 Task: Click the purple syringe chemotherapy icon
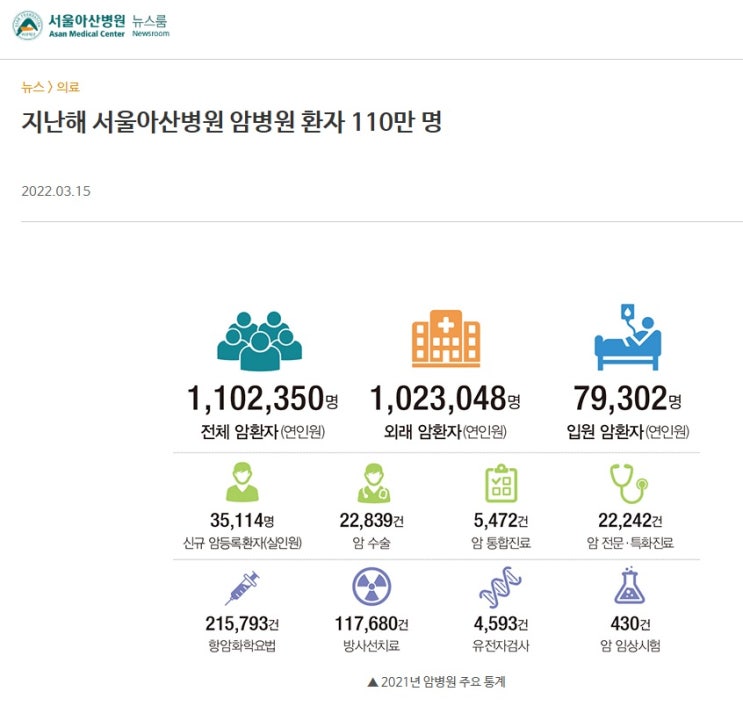point(242,588)
